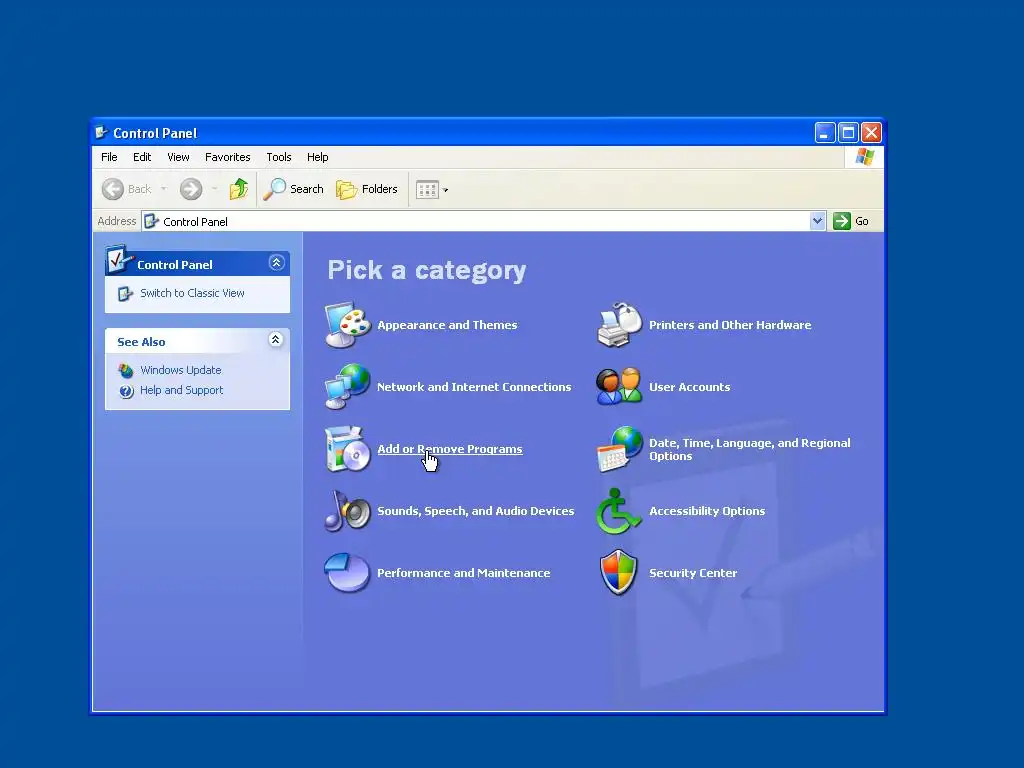
Task: Open the Date, Time, Language calendar icon
Action: pos(620,449)
